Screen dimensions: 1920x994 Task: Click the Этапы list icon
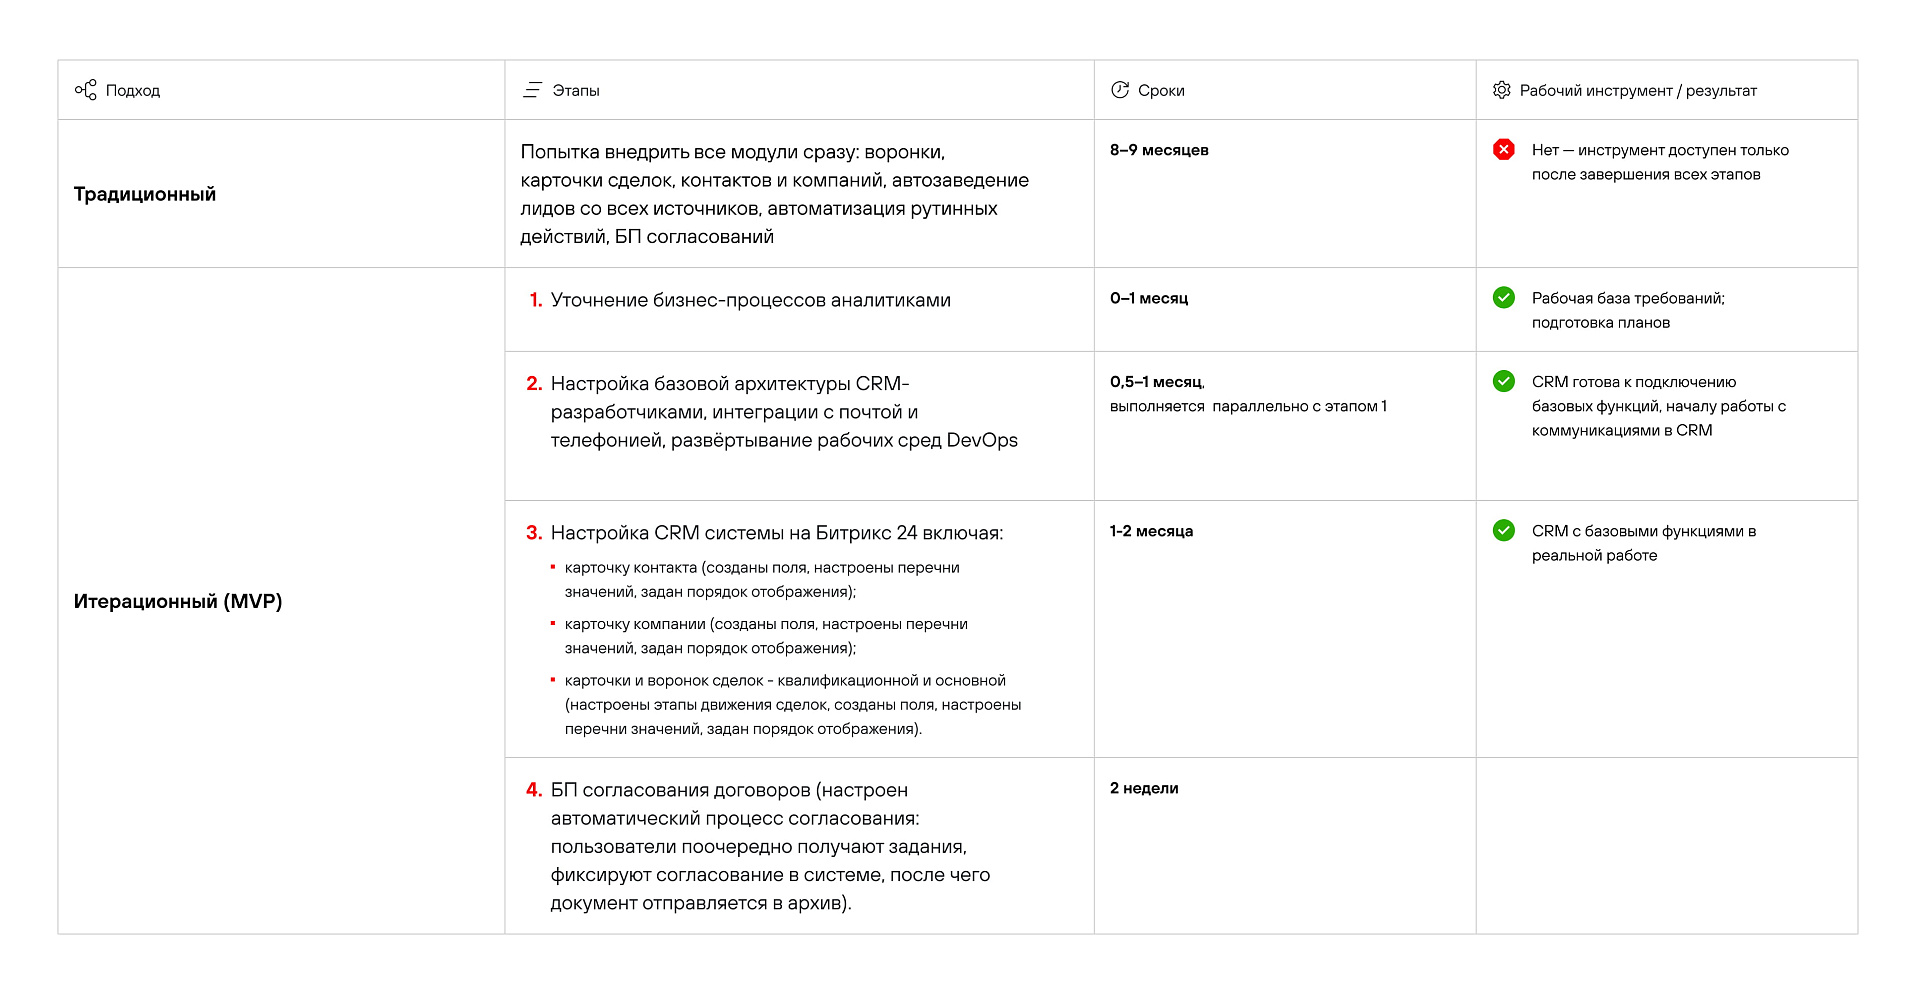[x=532, y=90]
